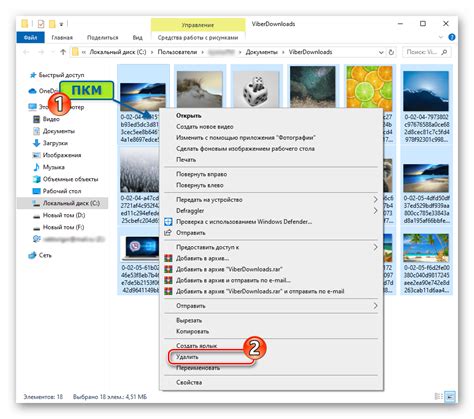Switch to the Вид ribbon tab
Viewport: 474px width, 419px height.
(x=137, y=37)
